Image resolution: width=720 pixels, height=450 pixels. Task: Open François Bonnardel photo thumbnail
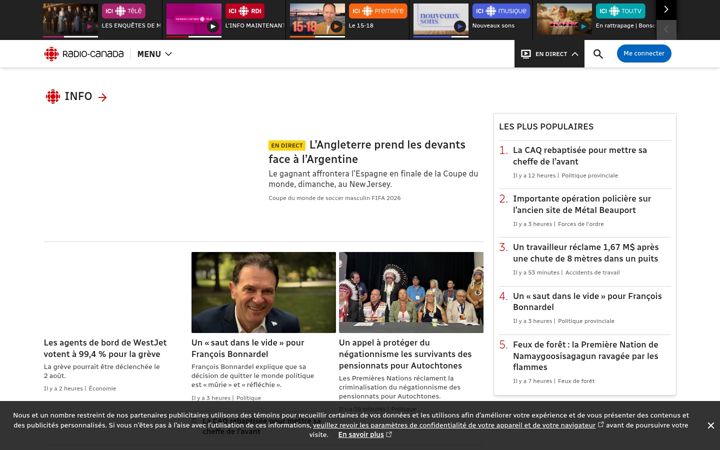264,292
